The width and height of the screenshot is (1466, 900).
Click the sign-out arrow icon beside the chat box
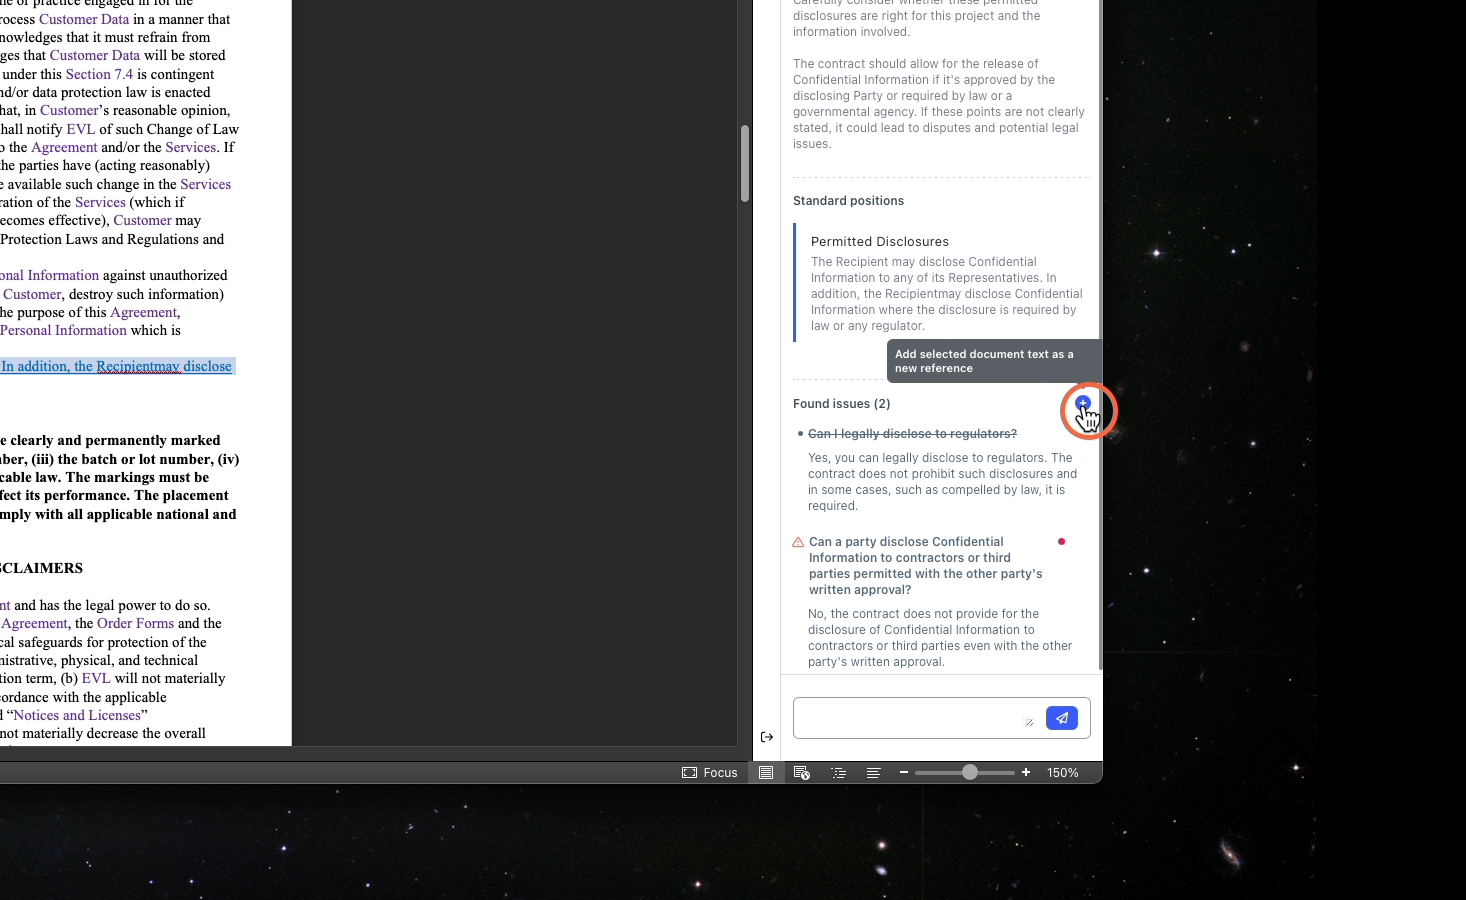click(767, 737)
